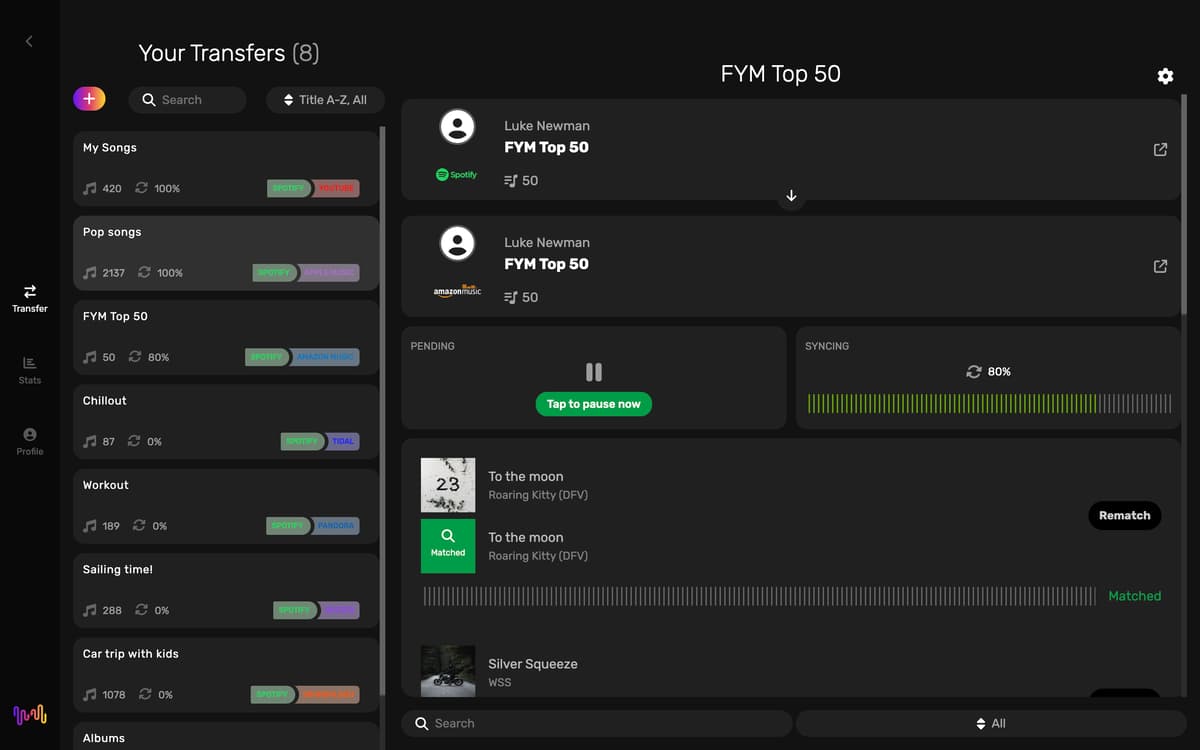
Task: Click the transfers Search field
Action: pyautogui.click(x=188, y=100)
